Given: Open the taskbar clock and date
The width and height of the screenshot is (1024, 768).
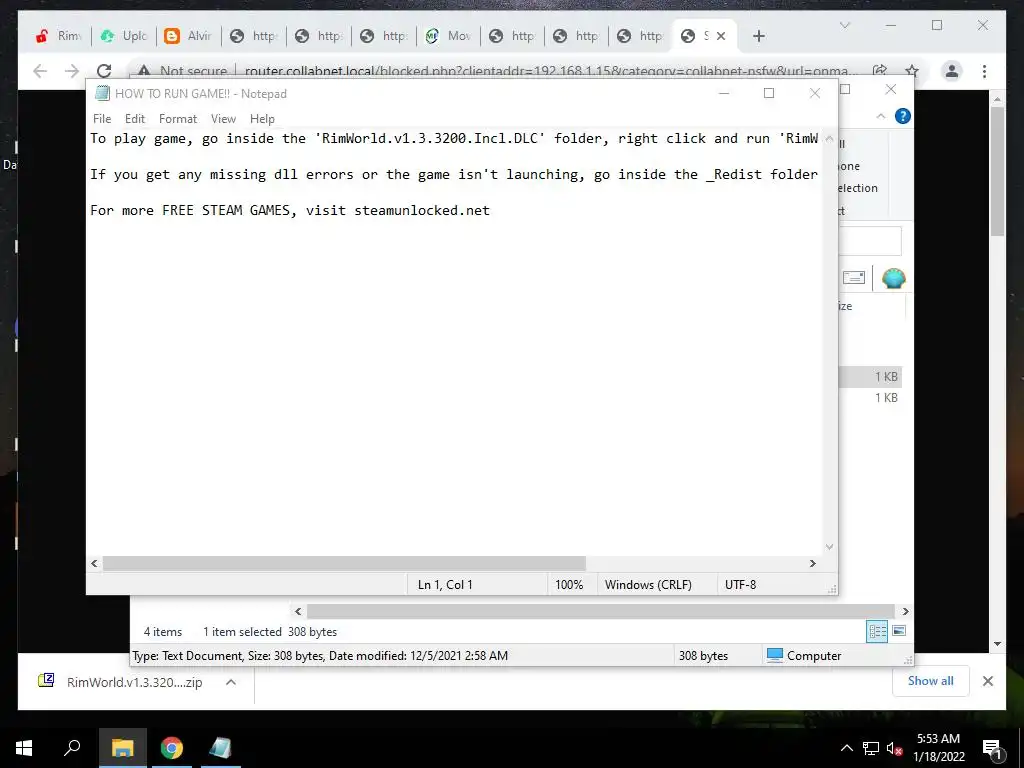Looking at the screenshot, I should point(938,748).
